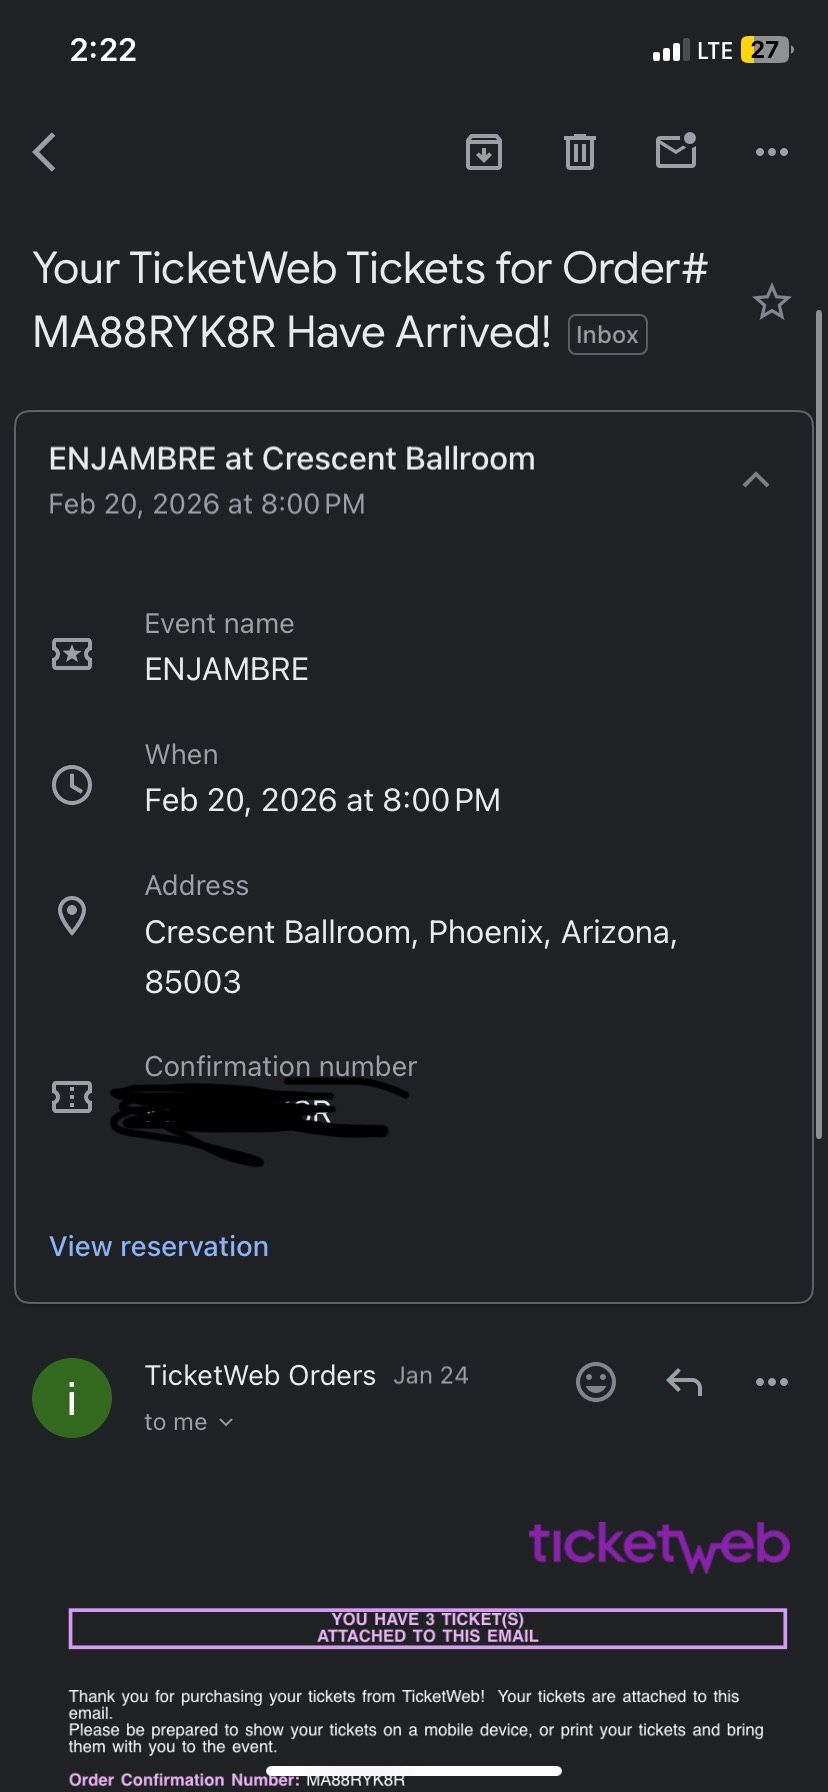Archive this TicketWeb email
This screenshot has height=1792, width=828.
[x=484, y=152]
